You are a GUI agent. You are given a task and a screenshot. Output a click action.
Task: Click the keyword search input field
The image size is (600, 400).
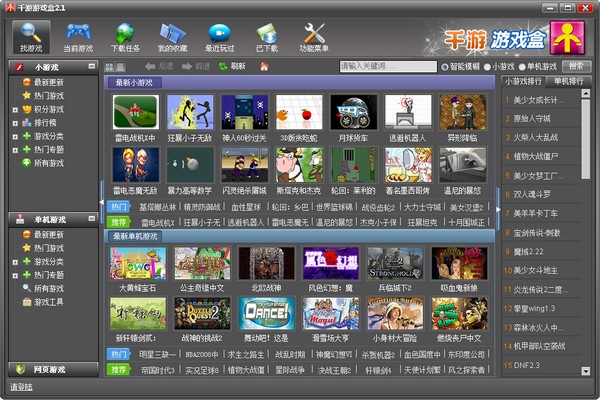(387, 67)
